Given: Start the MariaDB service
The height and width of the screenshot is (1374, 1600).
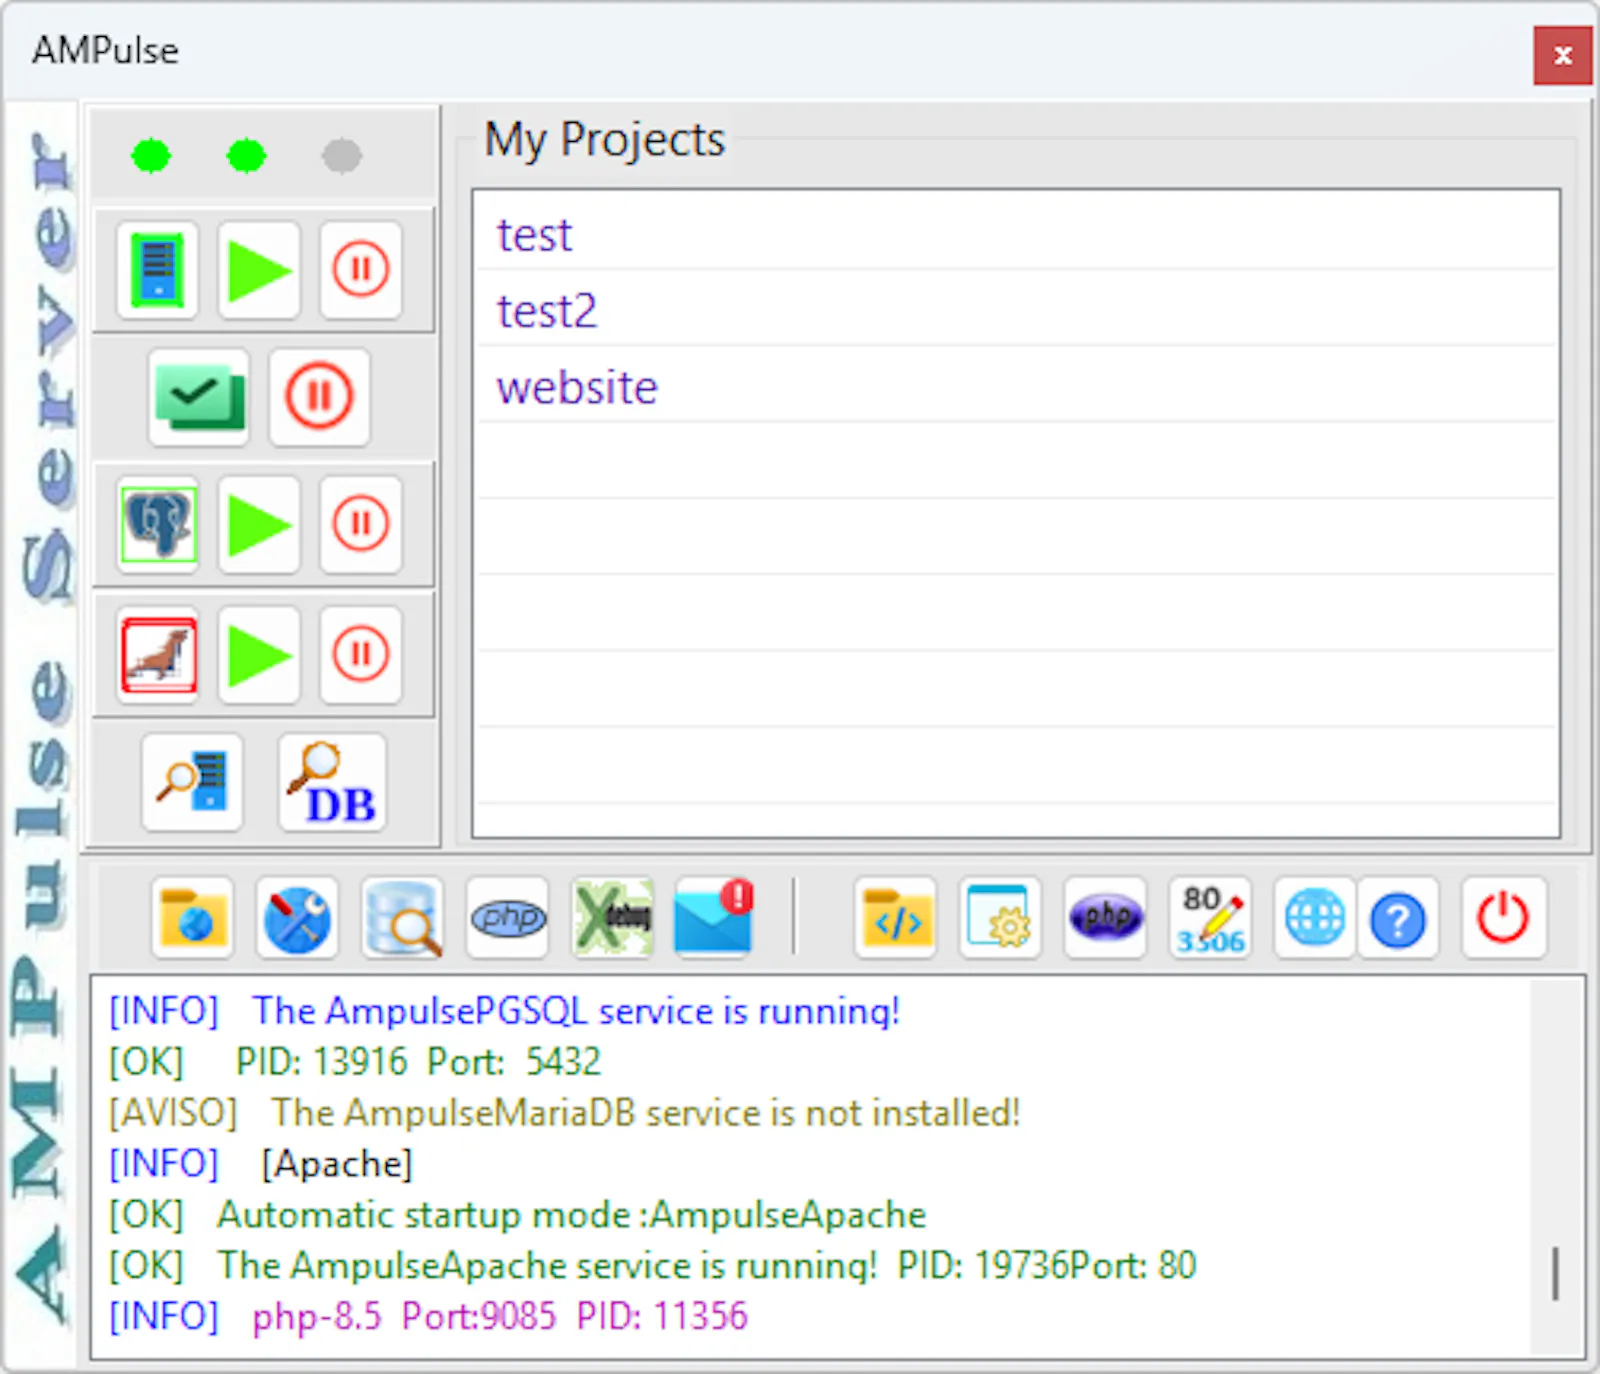Looking at the screenshot, I should (259, 655).
